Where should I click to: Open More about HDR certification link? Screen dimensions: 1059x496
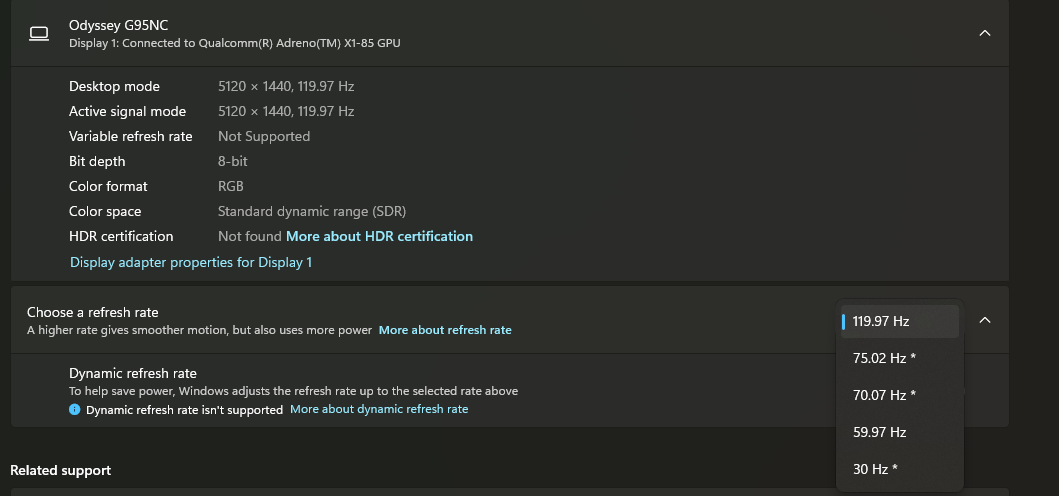[x=379, y=237]
